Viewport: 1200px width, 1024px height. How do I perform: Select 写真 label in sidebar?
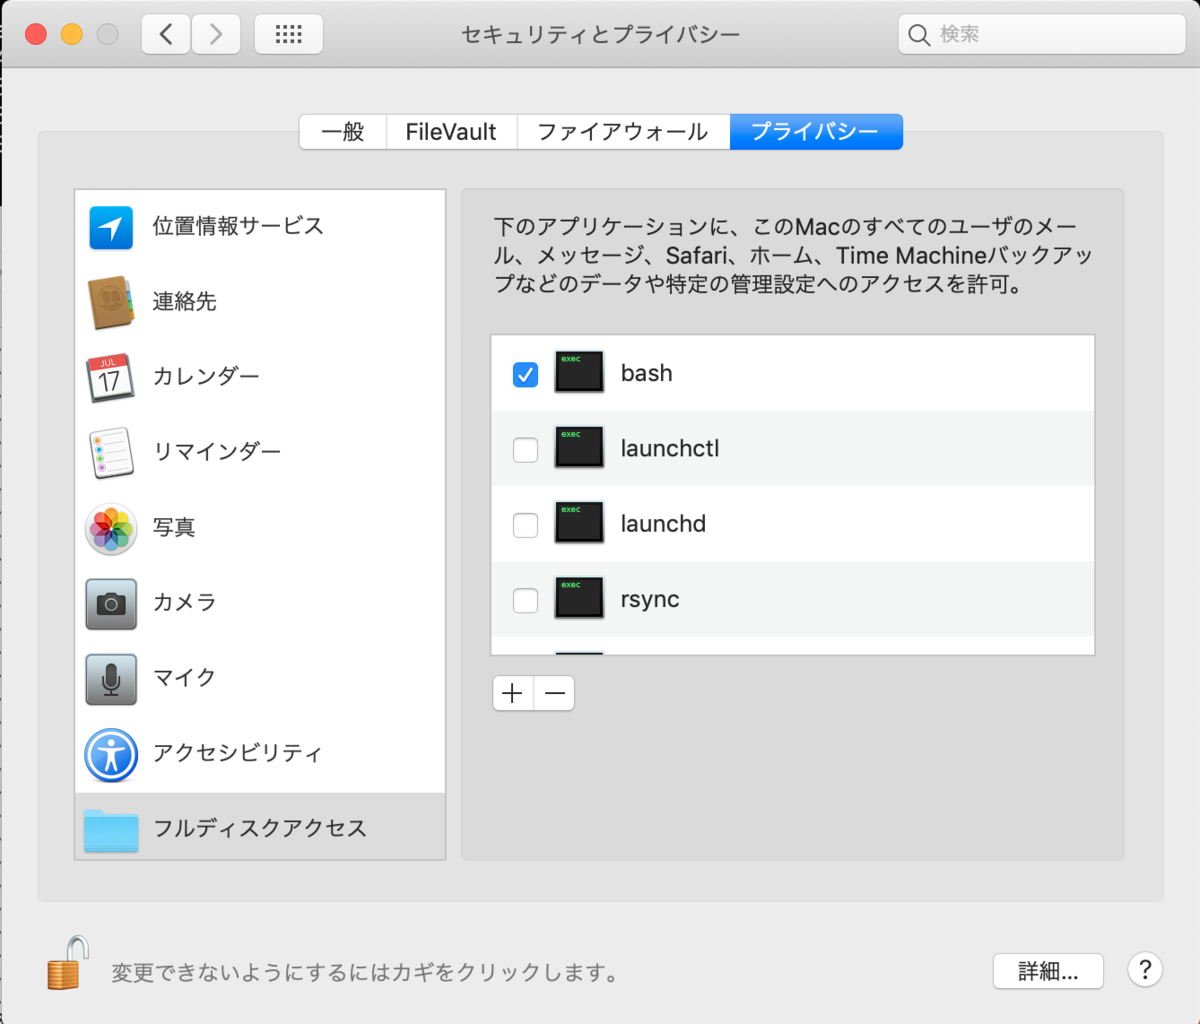(174, 527)
